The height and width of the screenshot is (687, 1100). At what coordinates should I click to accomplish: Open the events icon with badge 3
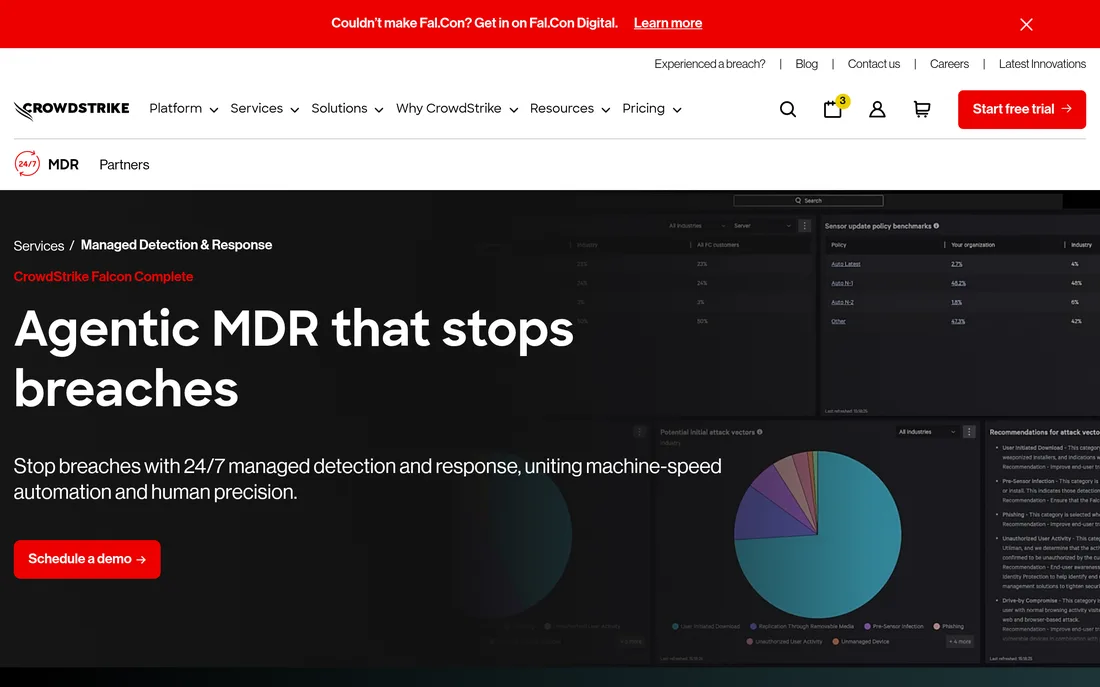click(834, 108)
